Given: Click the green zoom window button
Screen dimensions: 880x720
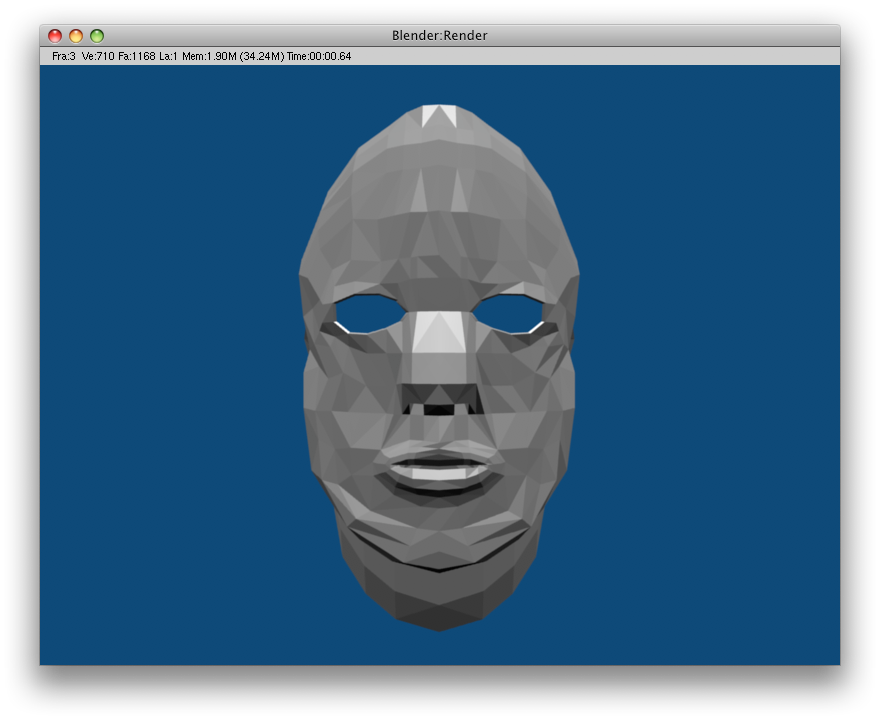Looking at the screenshot, I should pyautogui.click(x=97, y=36).
